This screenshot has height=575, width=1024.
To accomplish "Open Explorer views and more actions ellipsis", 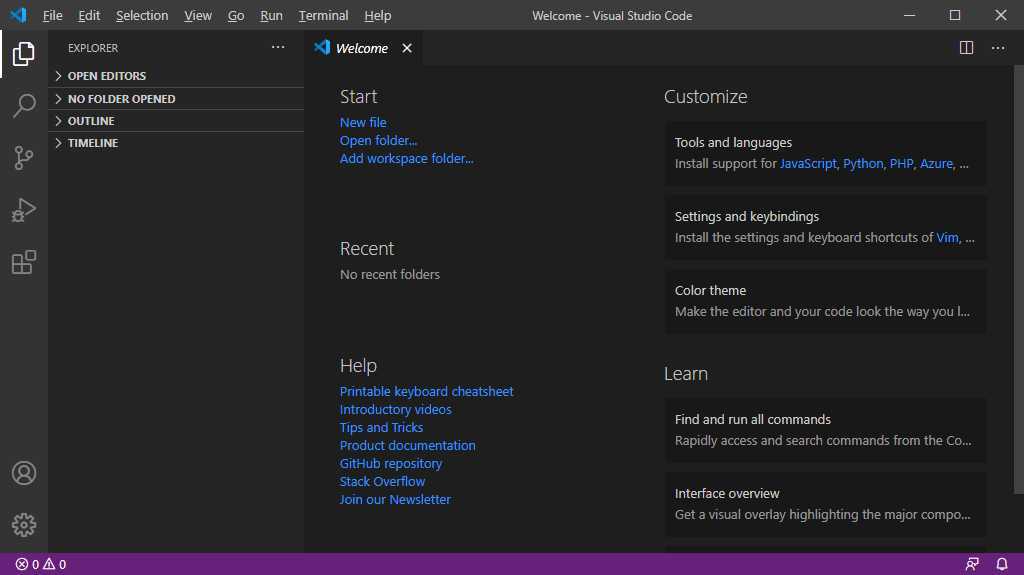I will (x=278, y=47).
